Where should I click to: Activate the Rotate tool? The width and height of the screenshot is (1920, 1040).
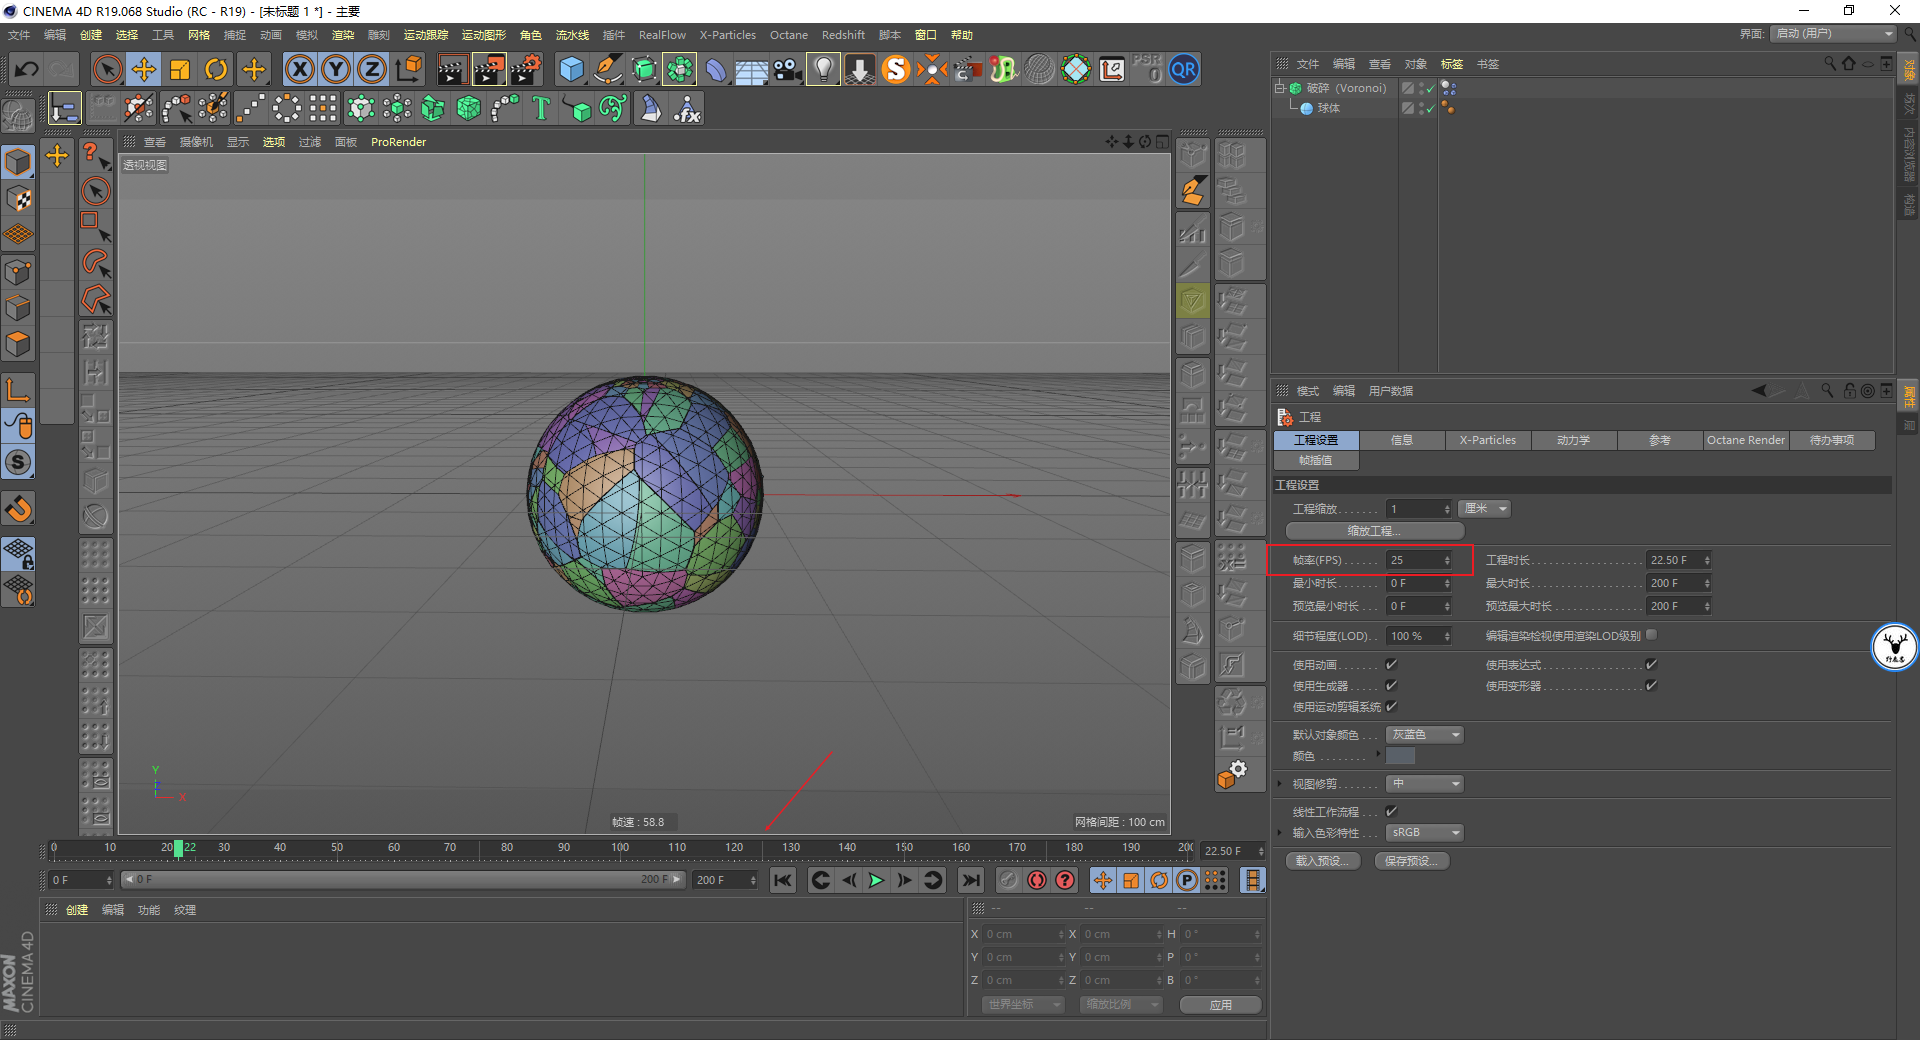[x=216, y=70]
